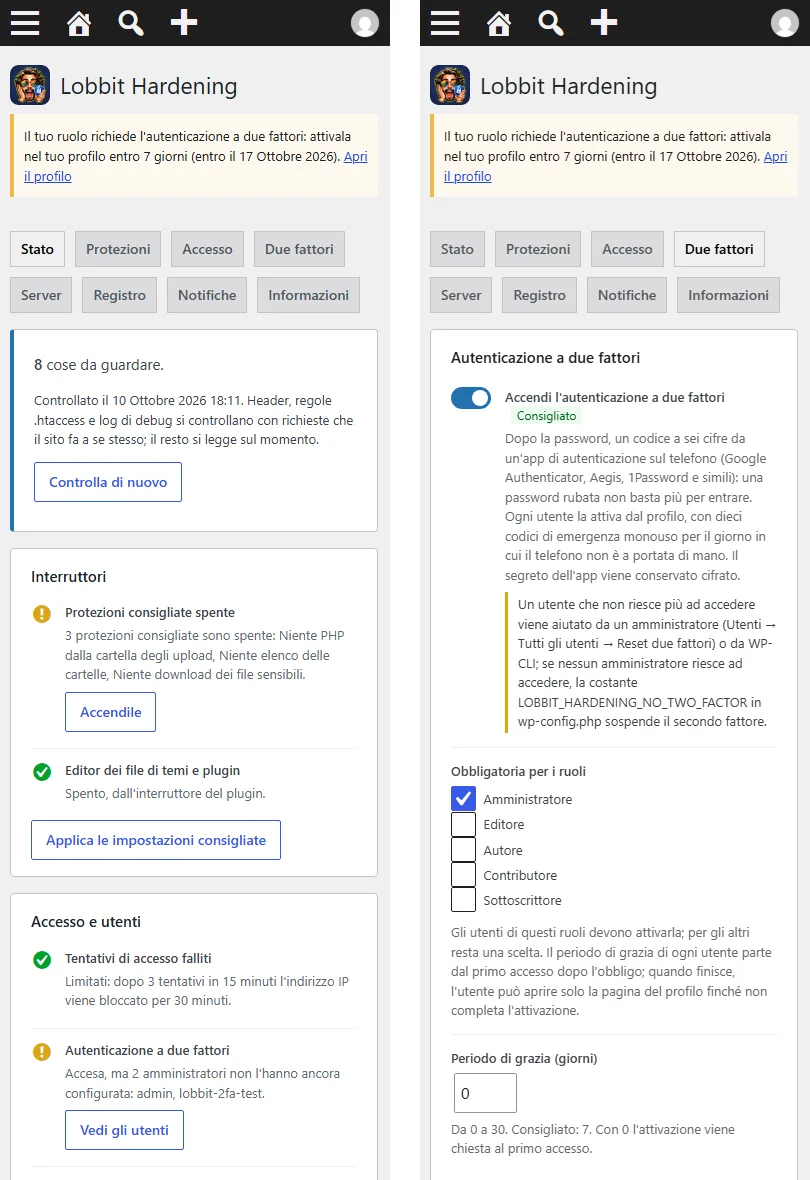Select Server tab in left screen

pyautogui.click(x=41, y=295)
